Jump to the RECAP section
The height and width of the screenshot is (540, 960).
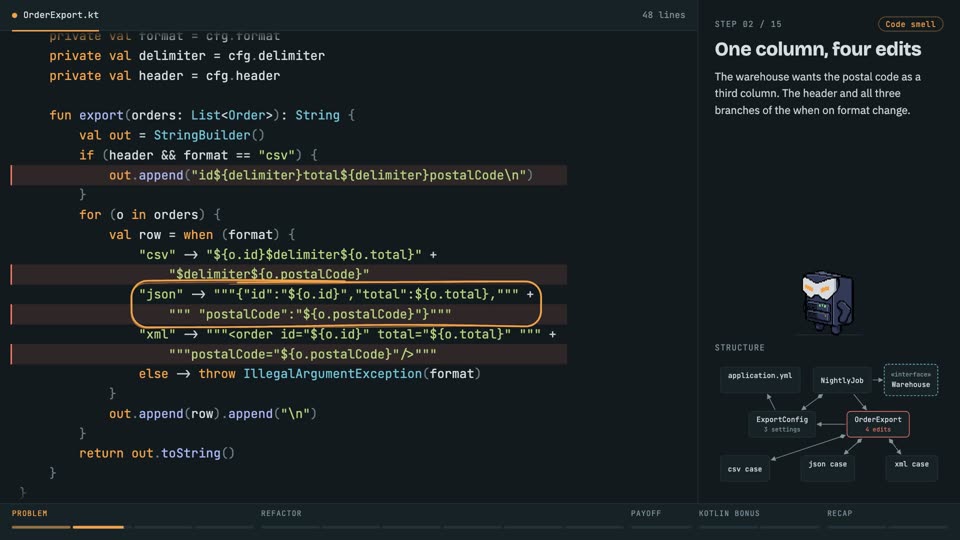[x=839, y=513]
